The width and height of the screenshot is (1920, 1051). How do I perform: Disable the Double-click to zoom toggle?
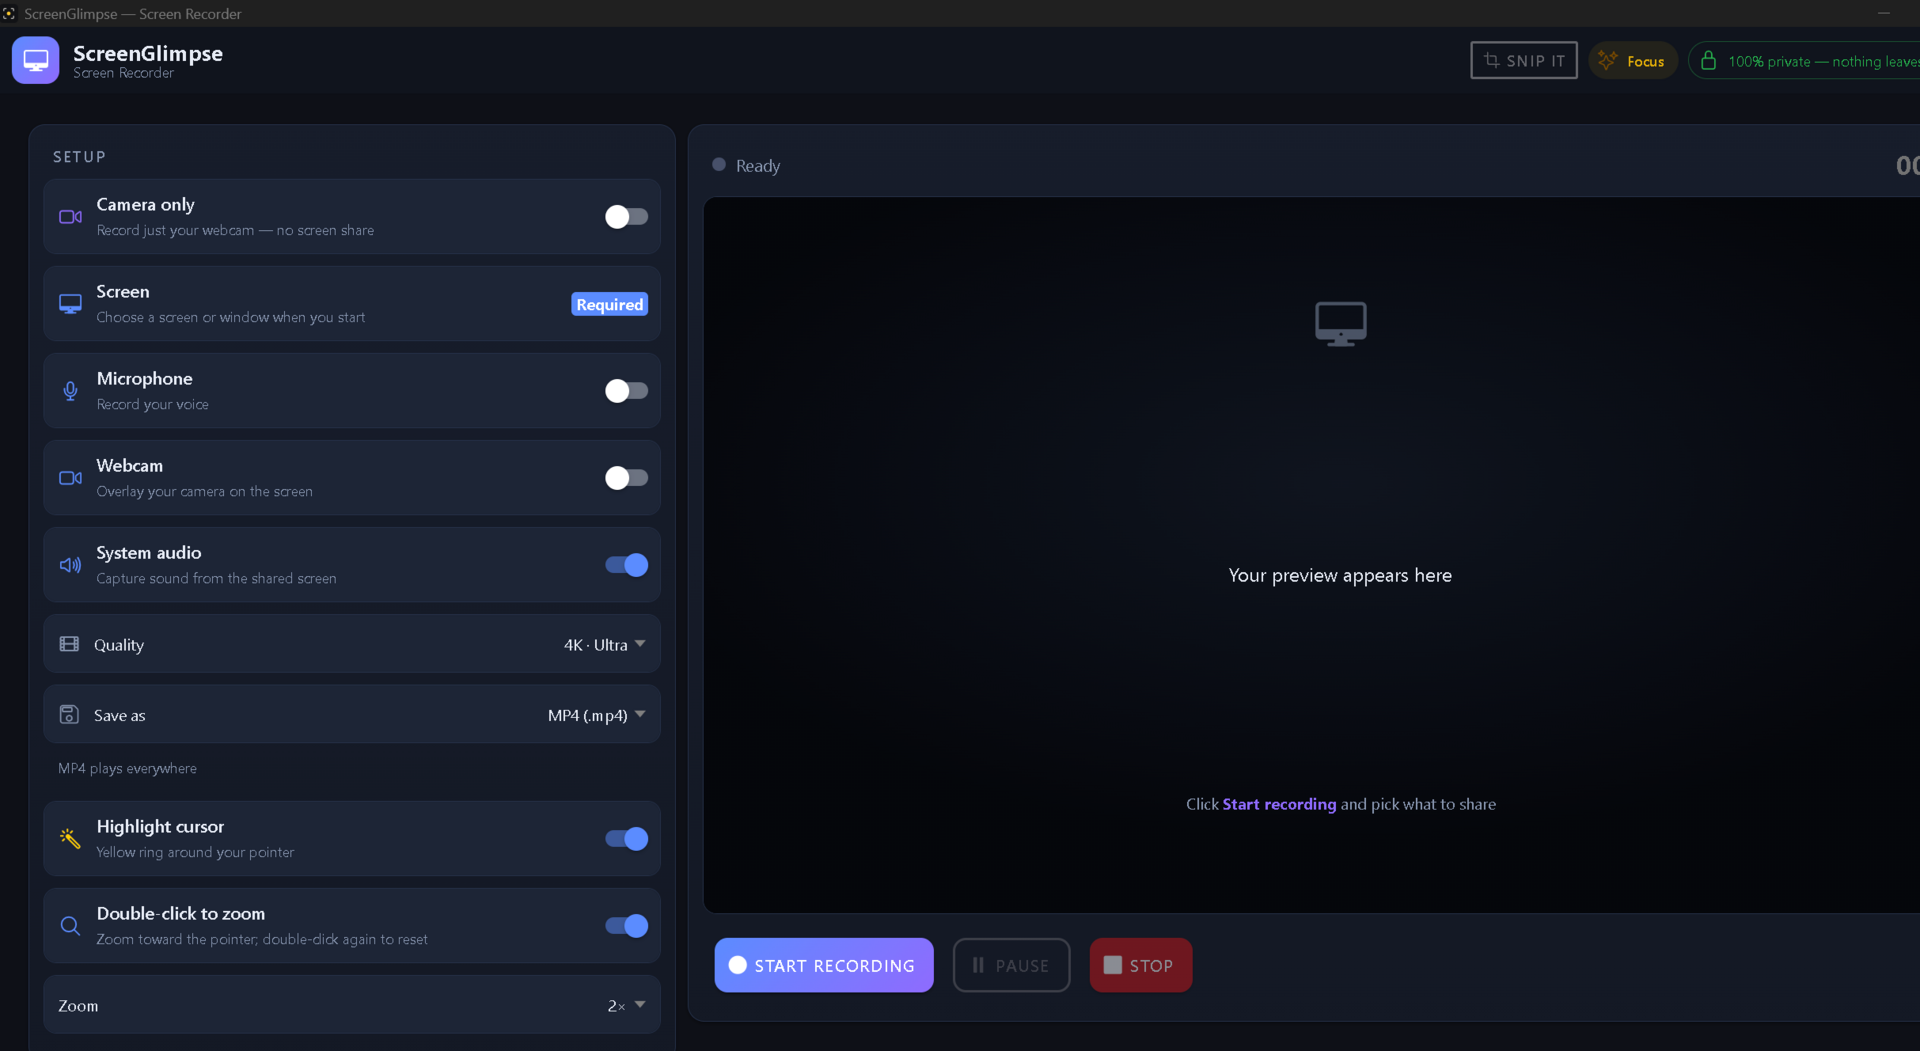[x=626, y=926]
